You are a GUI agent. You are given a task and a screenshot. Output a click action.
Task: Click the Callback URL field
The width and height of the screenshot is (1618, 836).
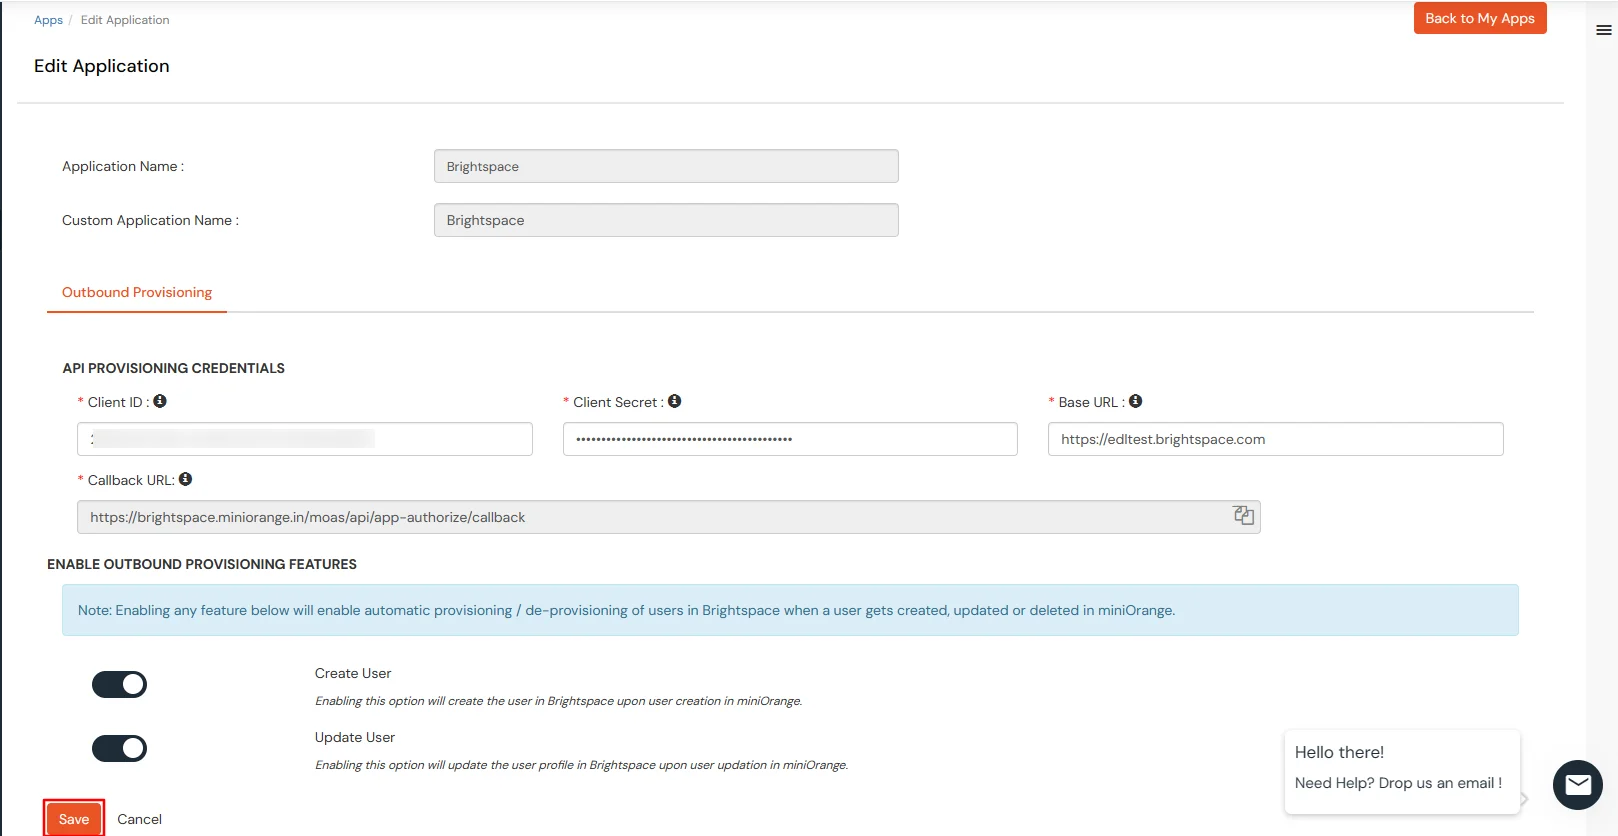(x=669, y=517)
